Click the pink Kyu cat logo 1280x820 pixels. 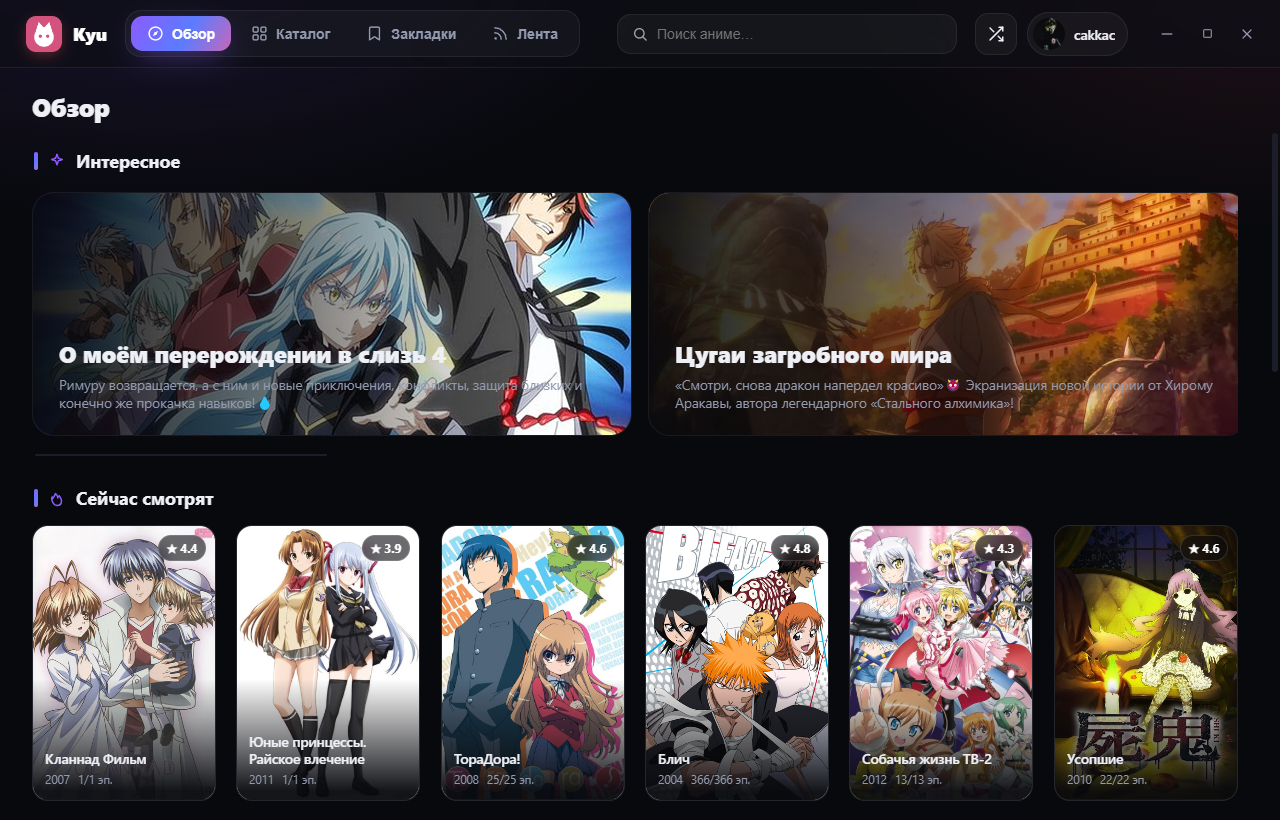(x=44, y=34)
